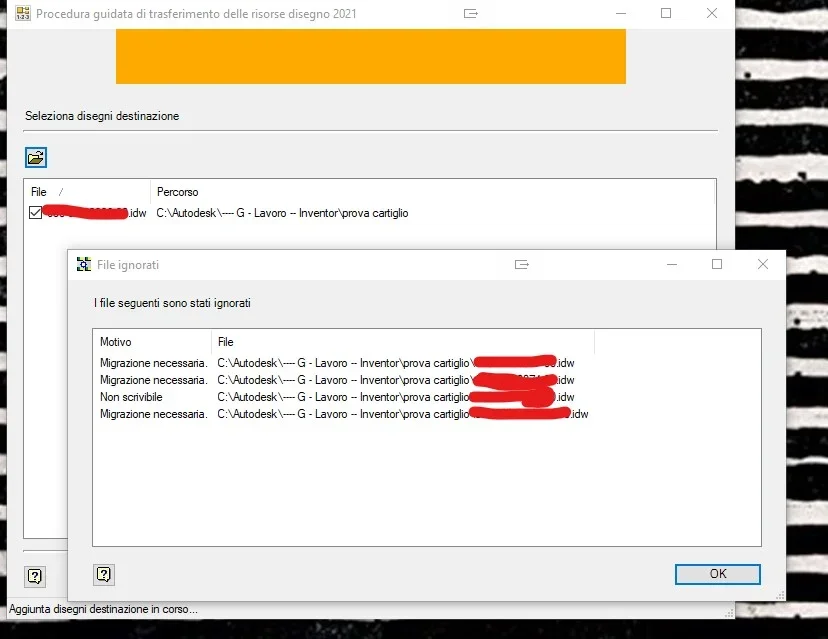Click the detach icon in wizard title bar
This screenshot has height=639, width=828.
(471, 13)
